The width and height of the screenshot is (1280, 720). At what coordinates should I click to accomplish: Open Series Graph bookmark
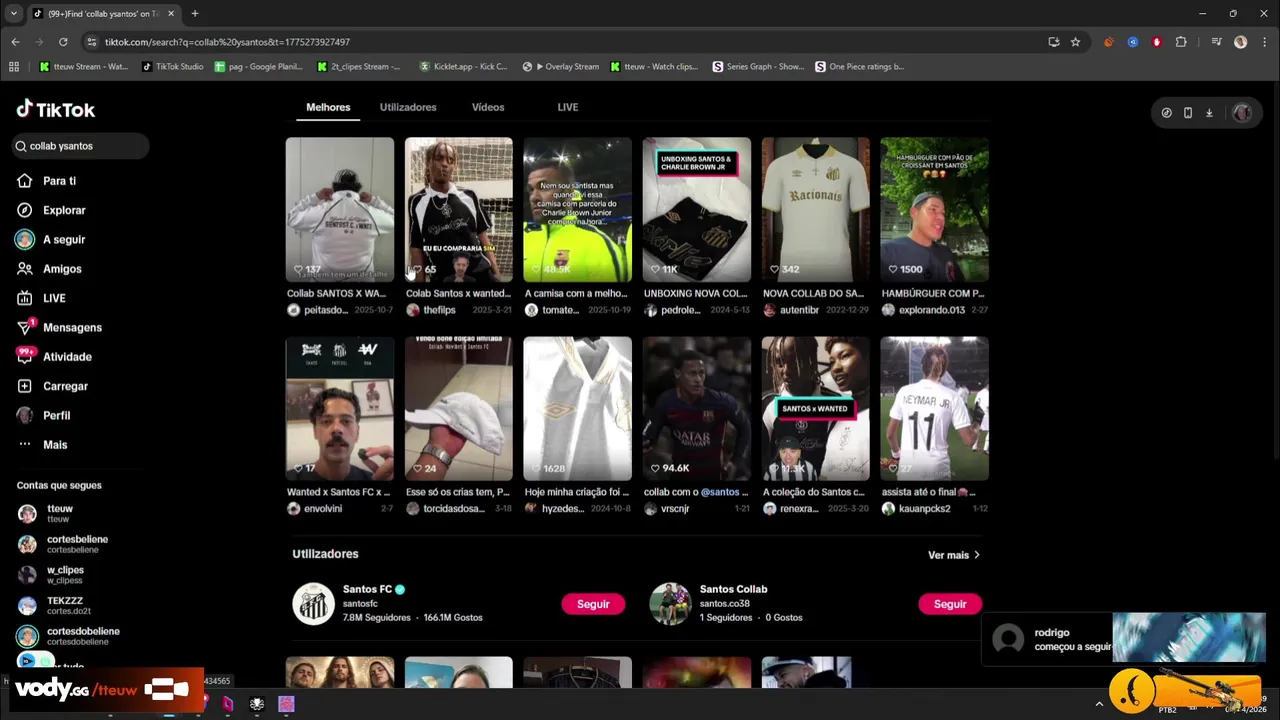pos(758,67)
